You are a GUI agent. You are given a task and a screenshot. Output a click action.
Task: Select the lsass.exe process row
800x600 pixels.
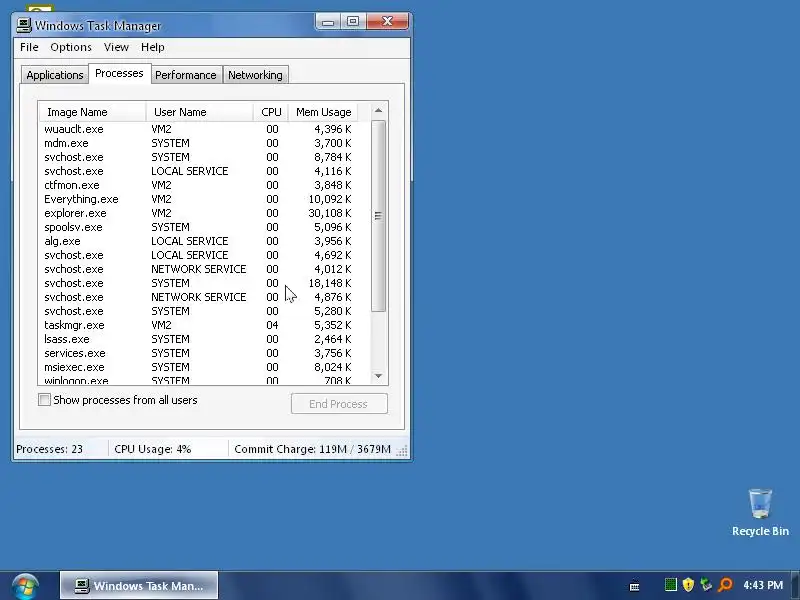(204, 339)
